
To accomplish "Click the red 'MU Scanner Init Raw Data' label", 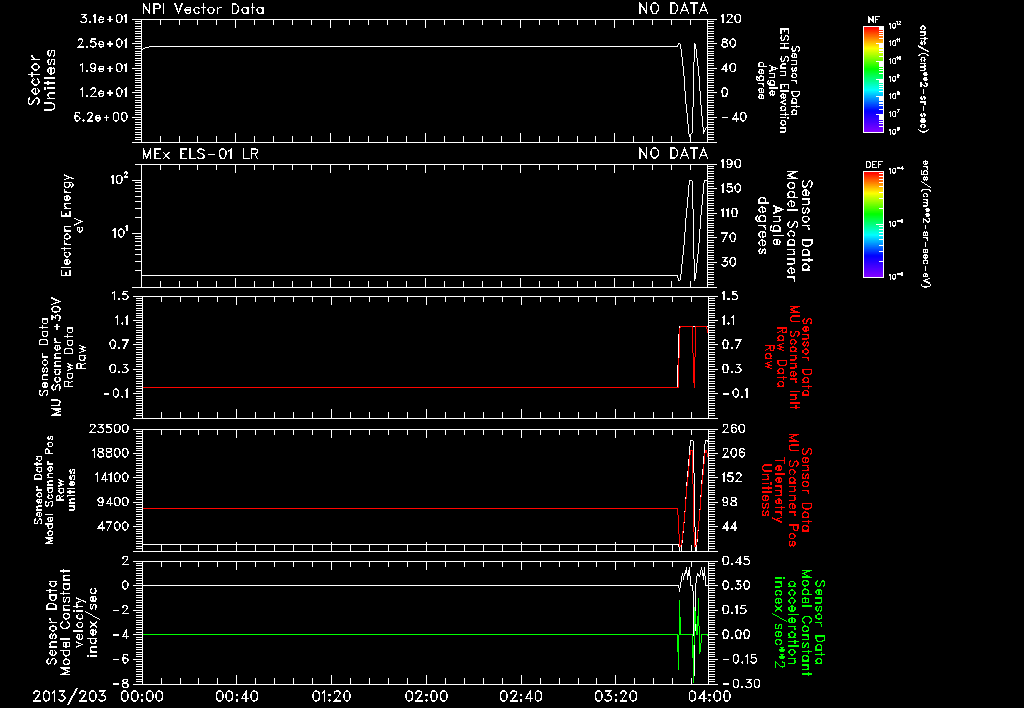I will click(788, 357).
